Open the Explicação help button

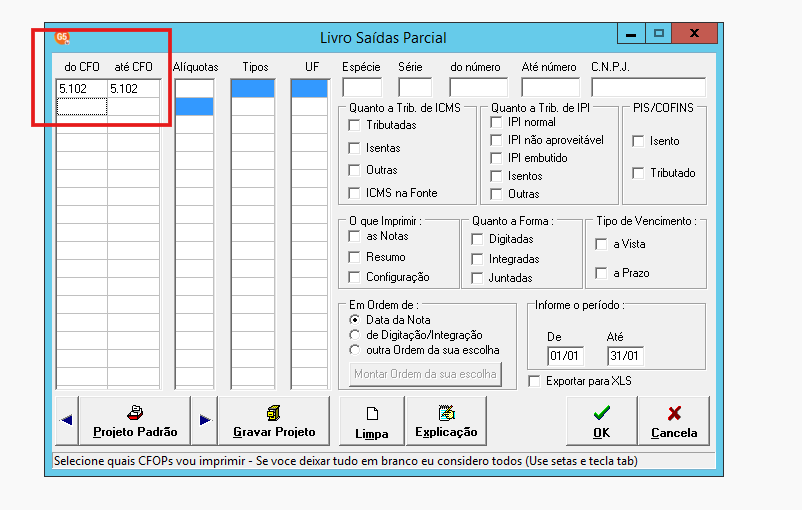tap(446, 420)
